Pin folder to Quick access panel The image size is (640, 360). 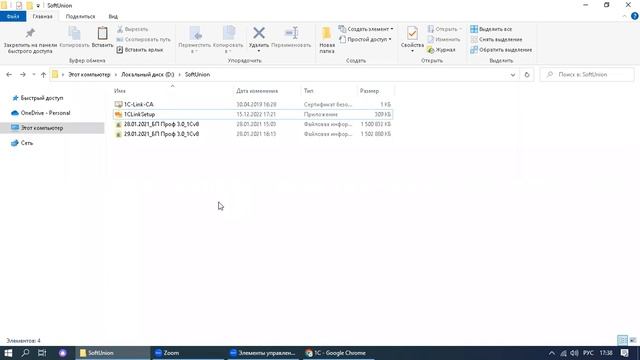pos(30,41)
